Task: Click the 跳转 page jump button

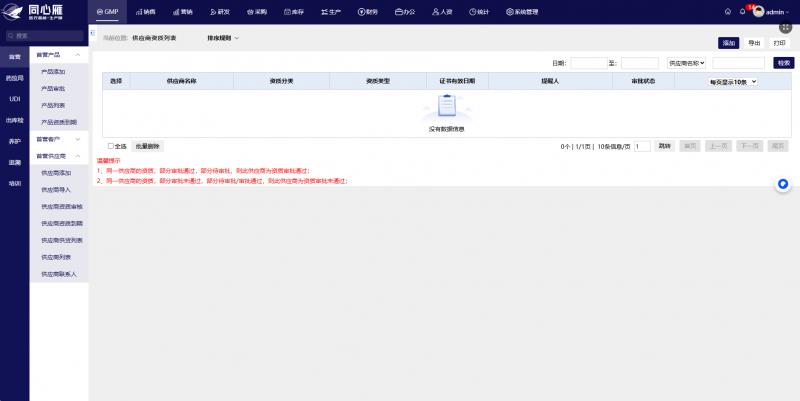Action: [664, 146]
